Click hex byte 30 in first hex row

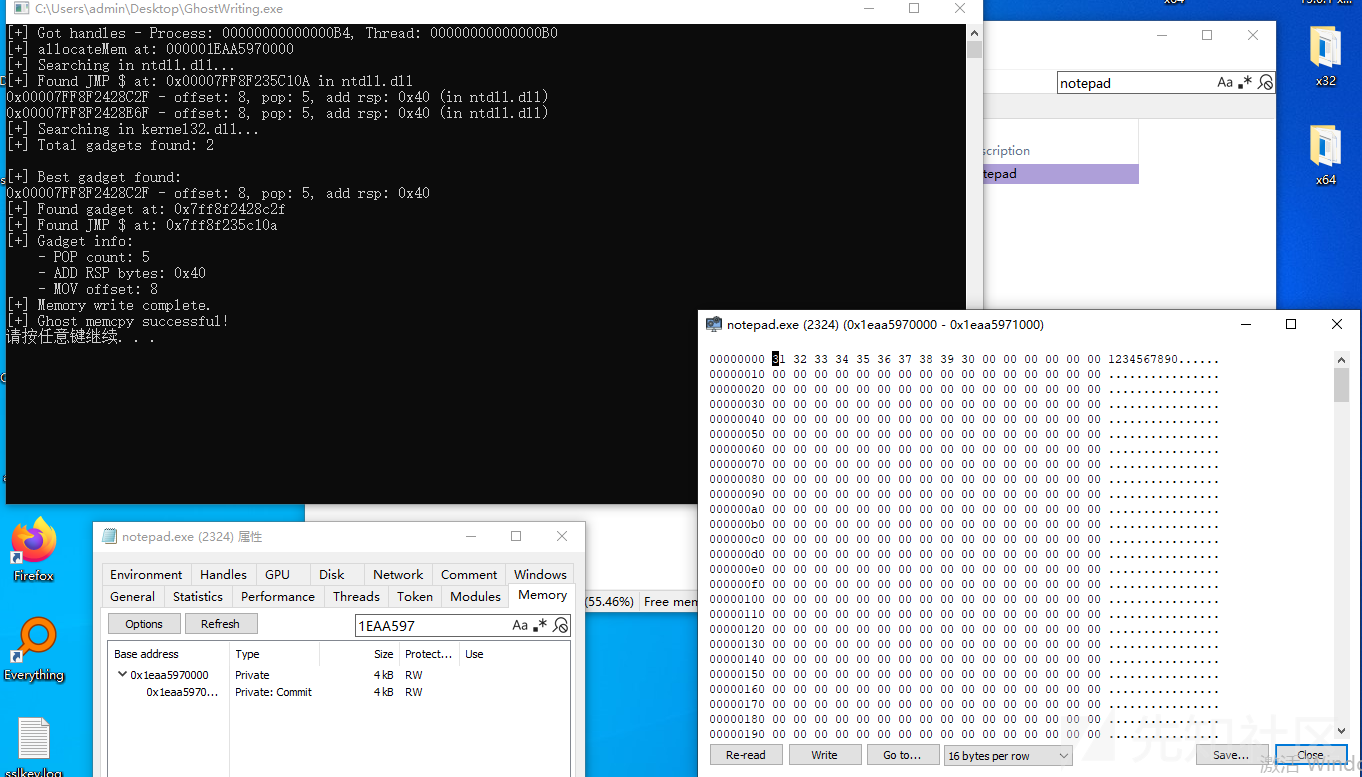pyautogui.click(x=968, y=359)
